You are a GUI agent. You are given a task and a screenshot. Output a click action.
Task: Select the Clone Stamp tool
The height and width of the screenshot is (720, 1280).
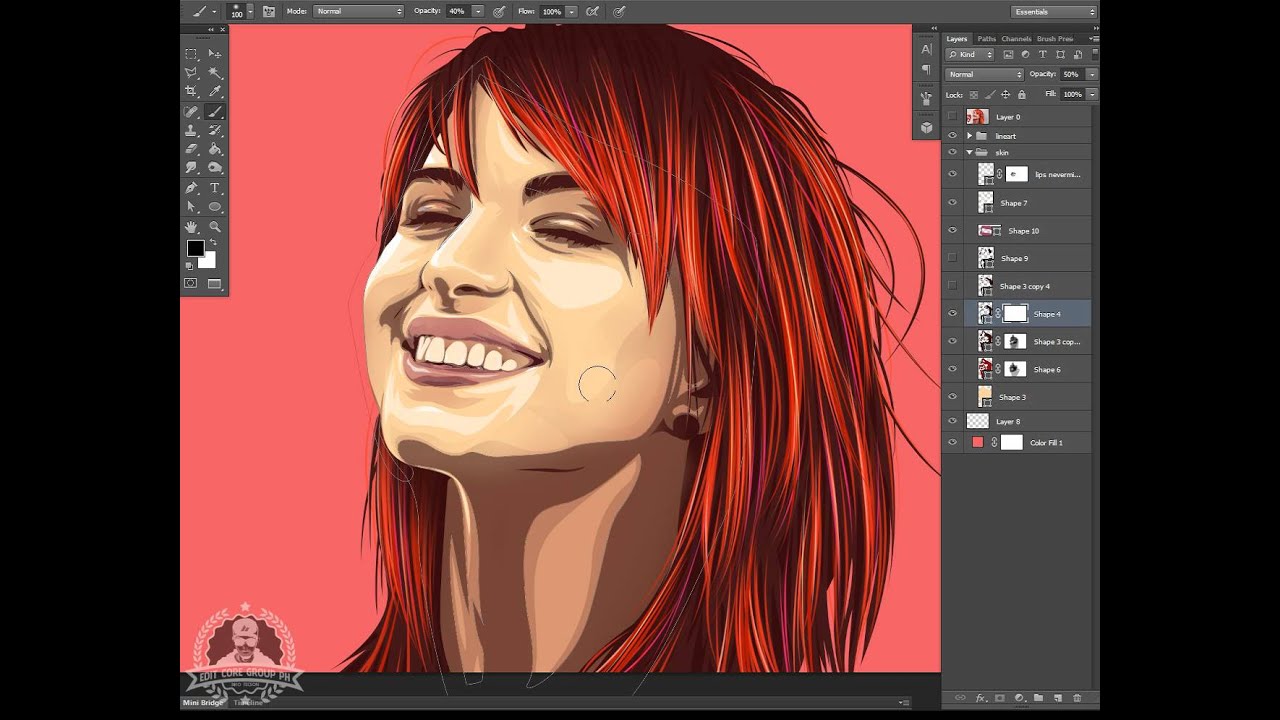(x=191, y=131)
